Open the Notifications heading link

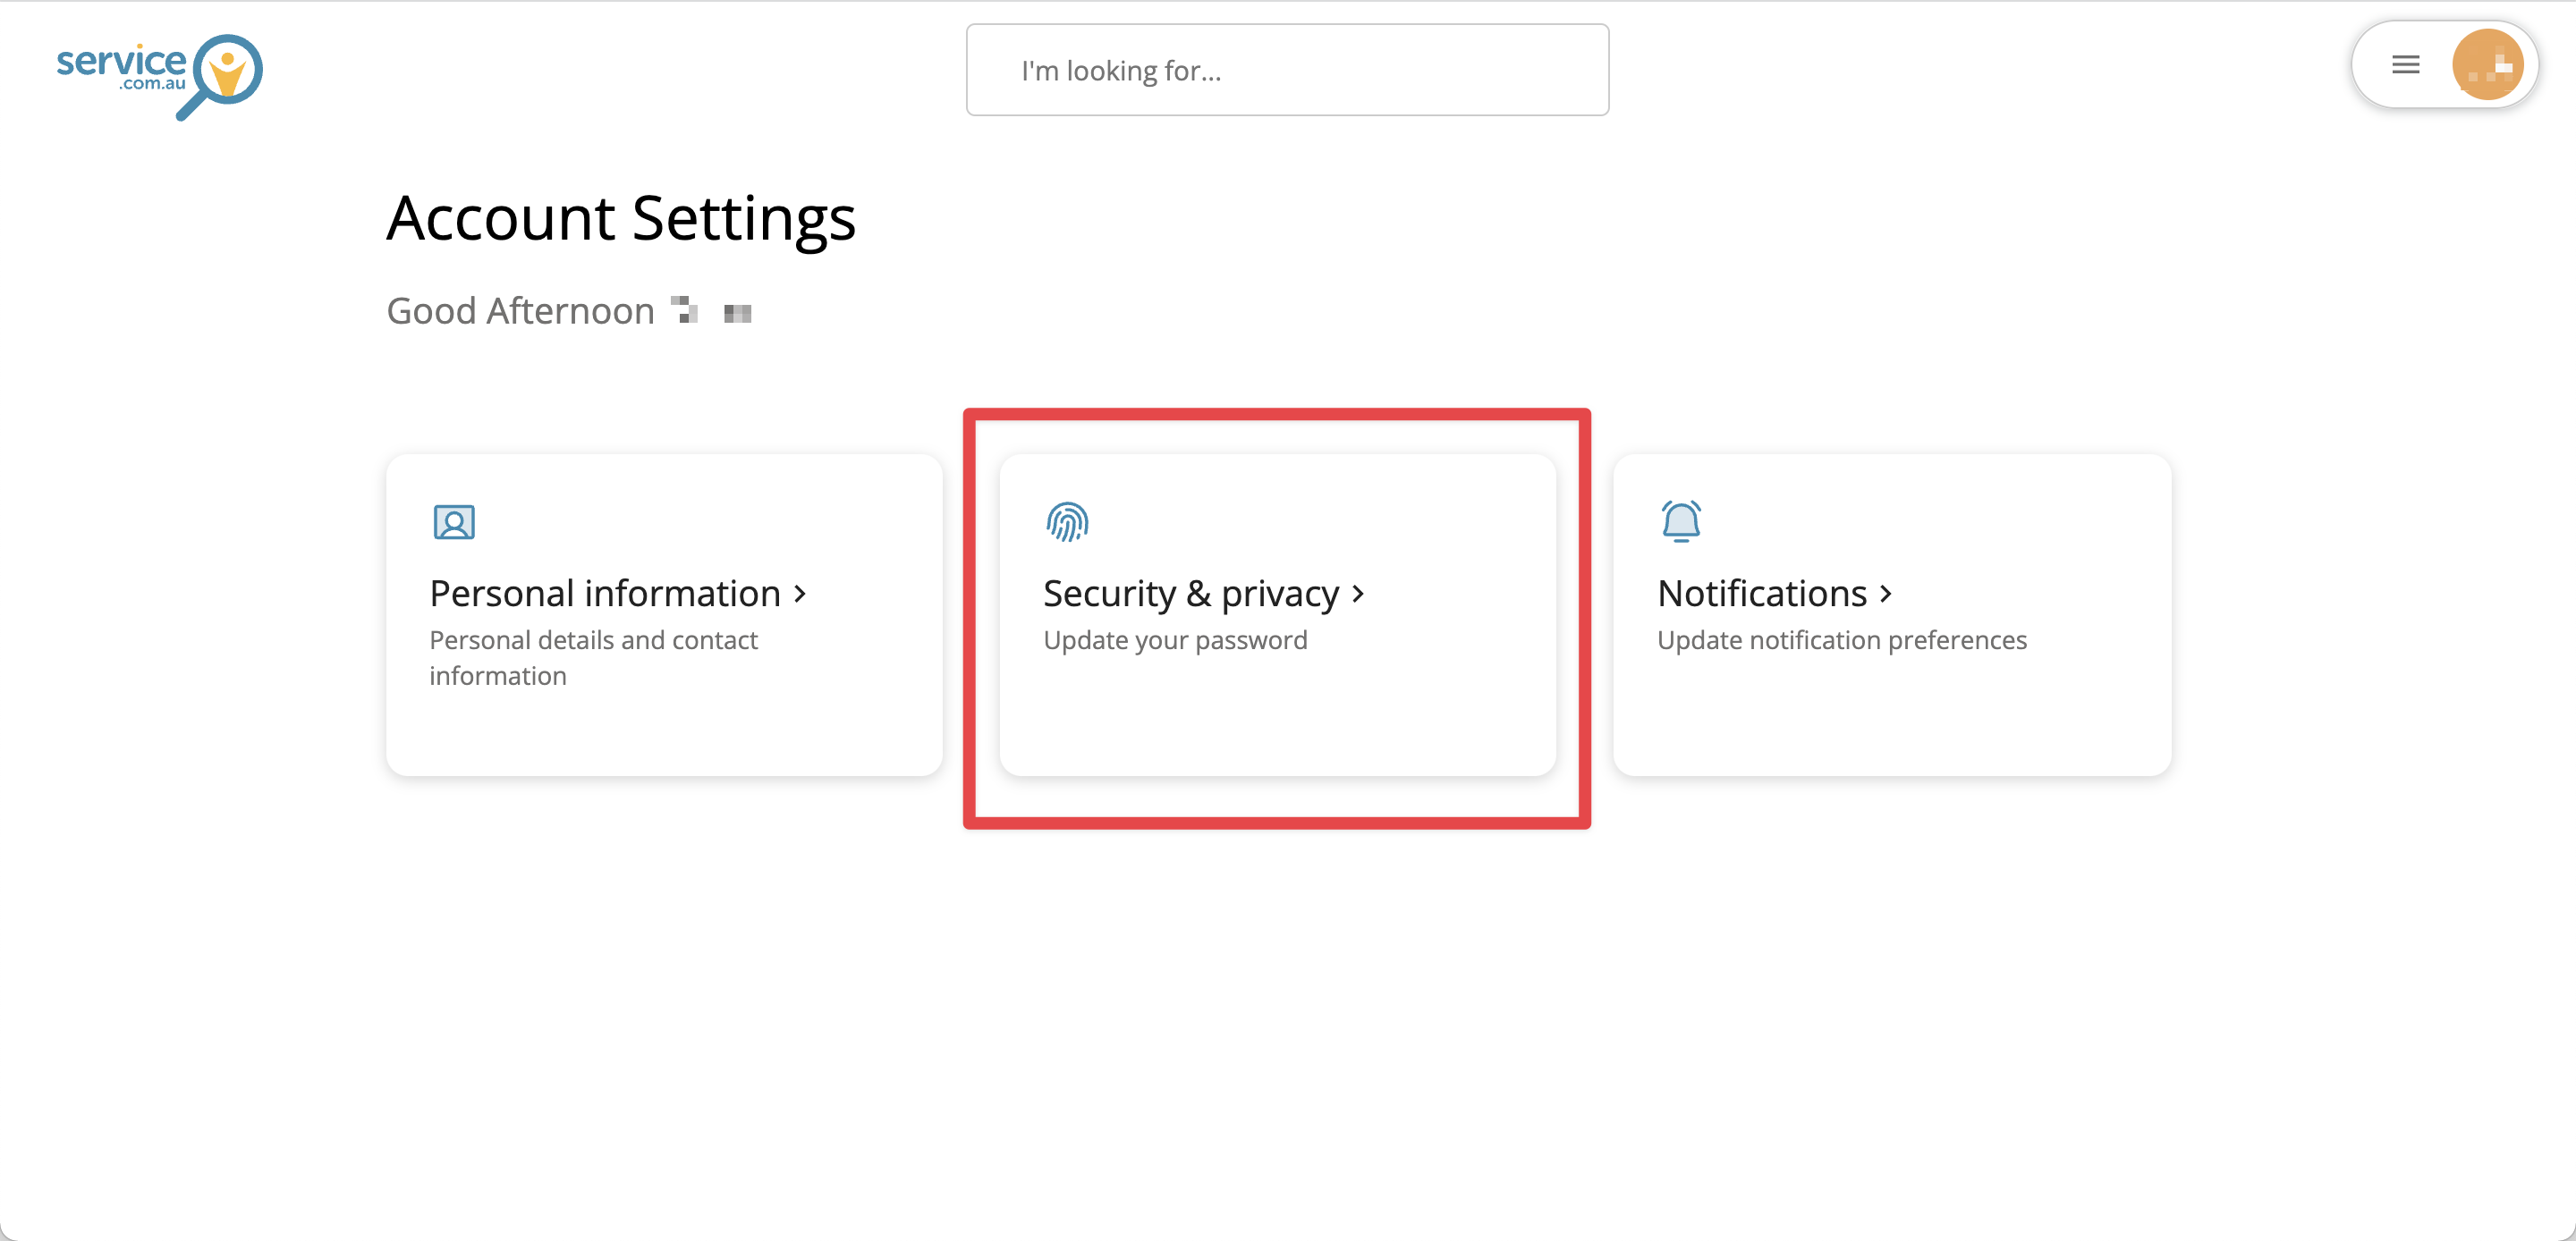[1761, 594]
